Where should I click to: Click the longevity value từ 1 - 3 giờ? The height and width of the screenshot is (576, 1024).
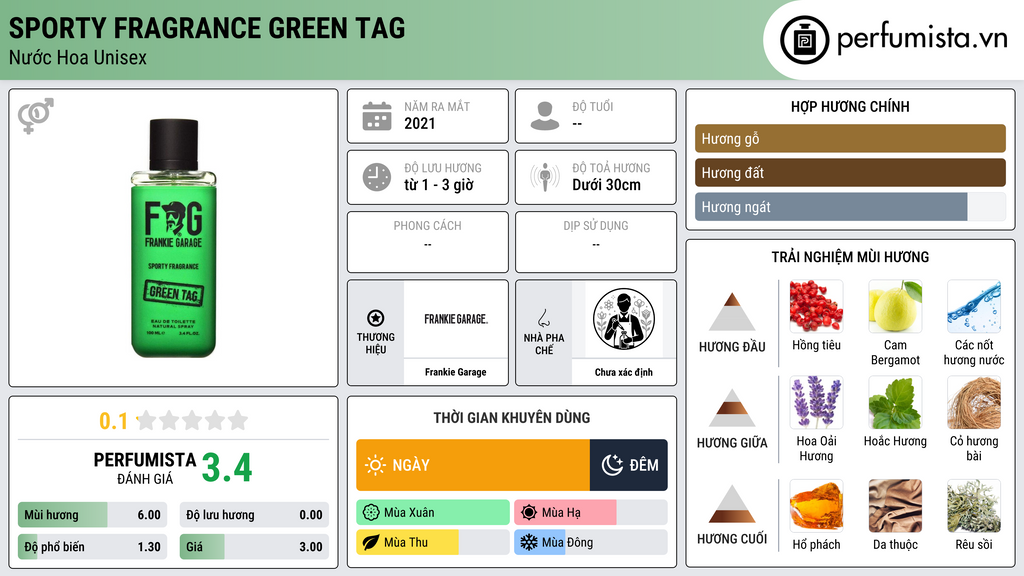pyautogui.click(x=438, y=185)
